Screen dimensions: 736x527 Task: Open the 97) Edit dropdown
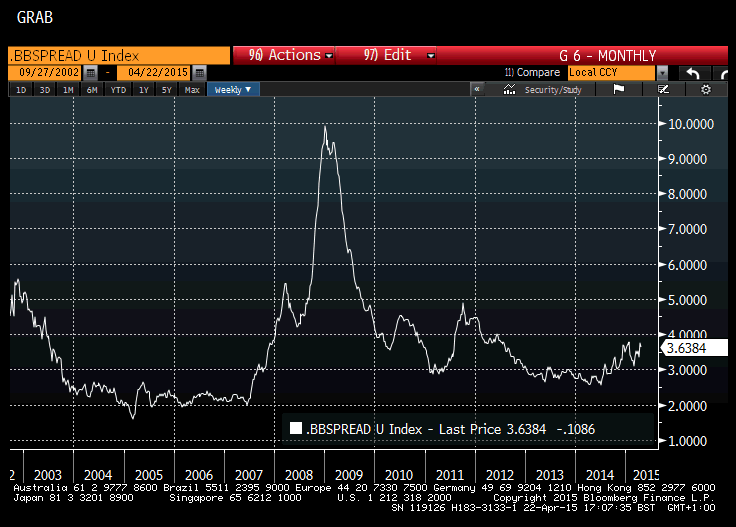pyautogui.click(x=386, y=55)
